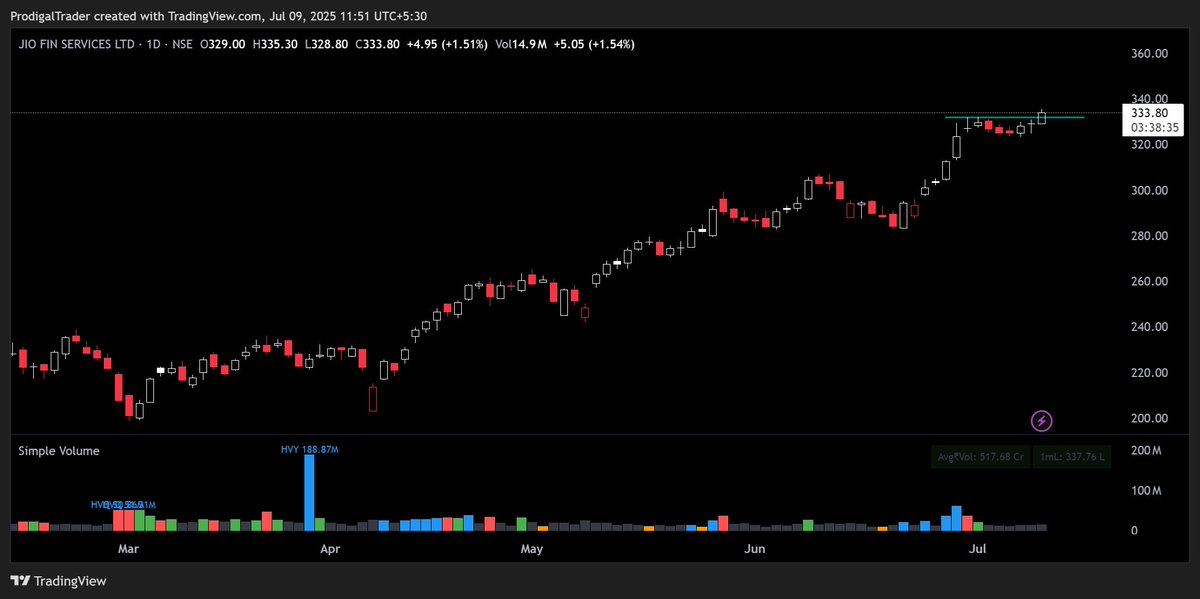Click the purple lightning bolt icon
1200x599 pixels.
tap(1042, 421)
